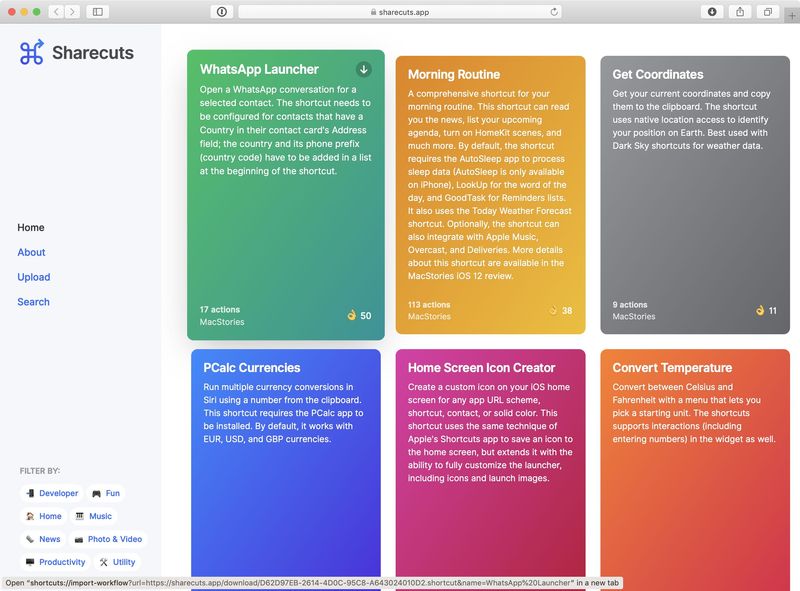The width and height of the screenshot is (800, 591).
Task: Go back with the Safari back arrow
Action: pyautogui.click(x=57, y=12)
